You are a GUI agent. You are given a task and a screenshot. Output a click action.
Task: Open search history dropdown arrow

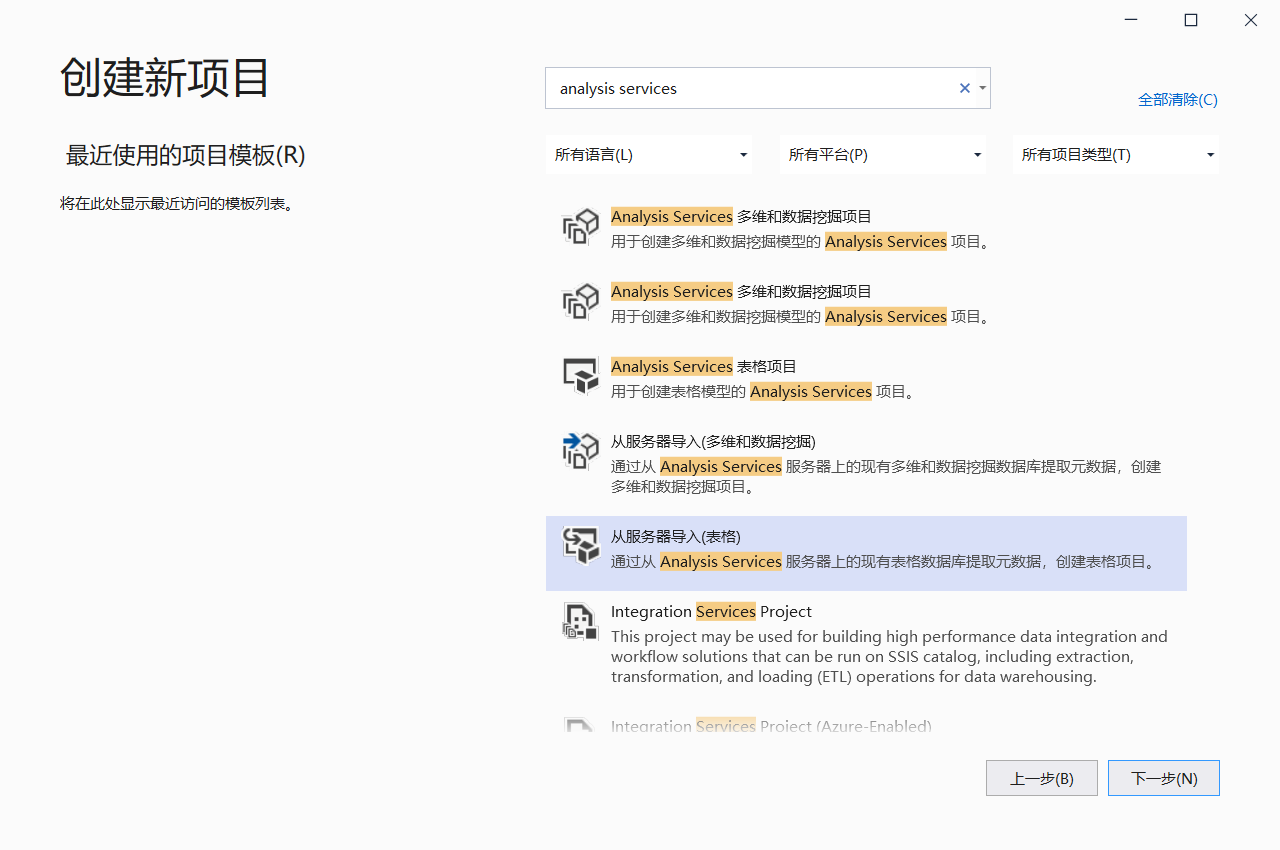point(983,88)
